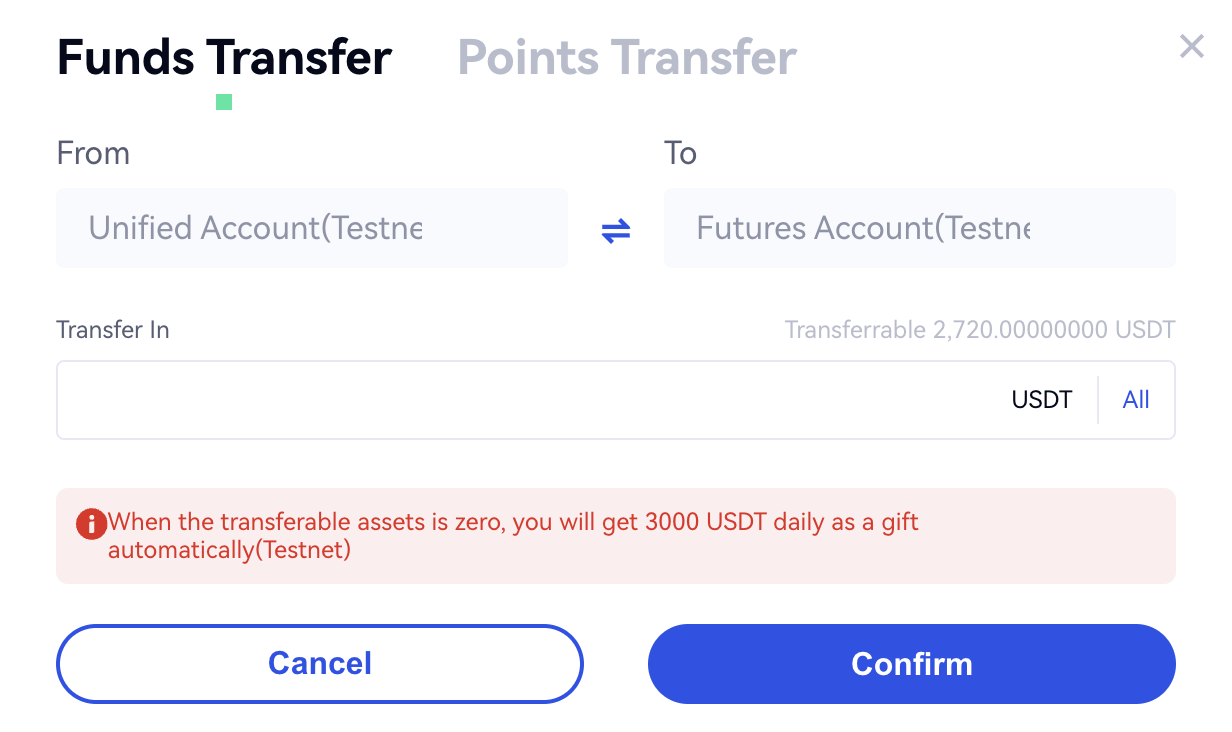Click the red info icon in notice
The width and height of the screenshot is (1232, 732).
pyautogui.click(x=91, y=523)
